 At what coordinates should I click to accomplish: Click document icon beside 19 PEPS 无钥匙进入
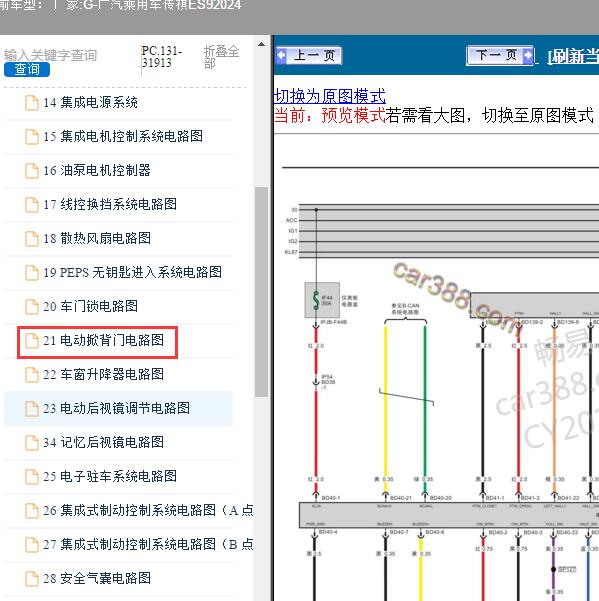32,273
